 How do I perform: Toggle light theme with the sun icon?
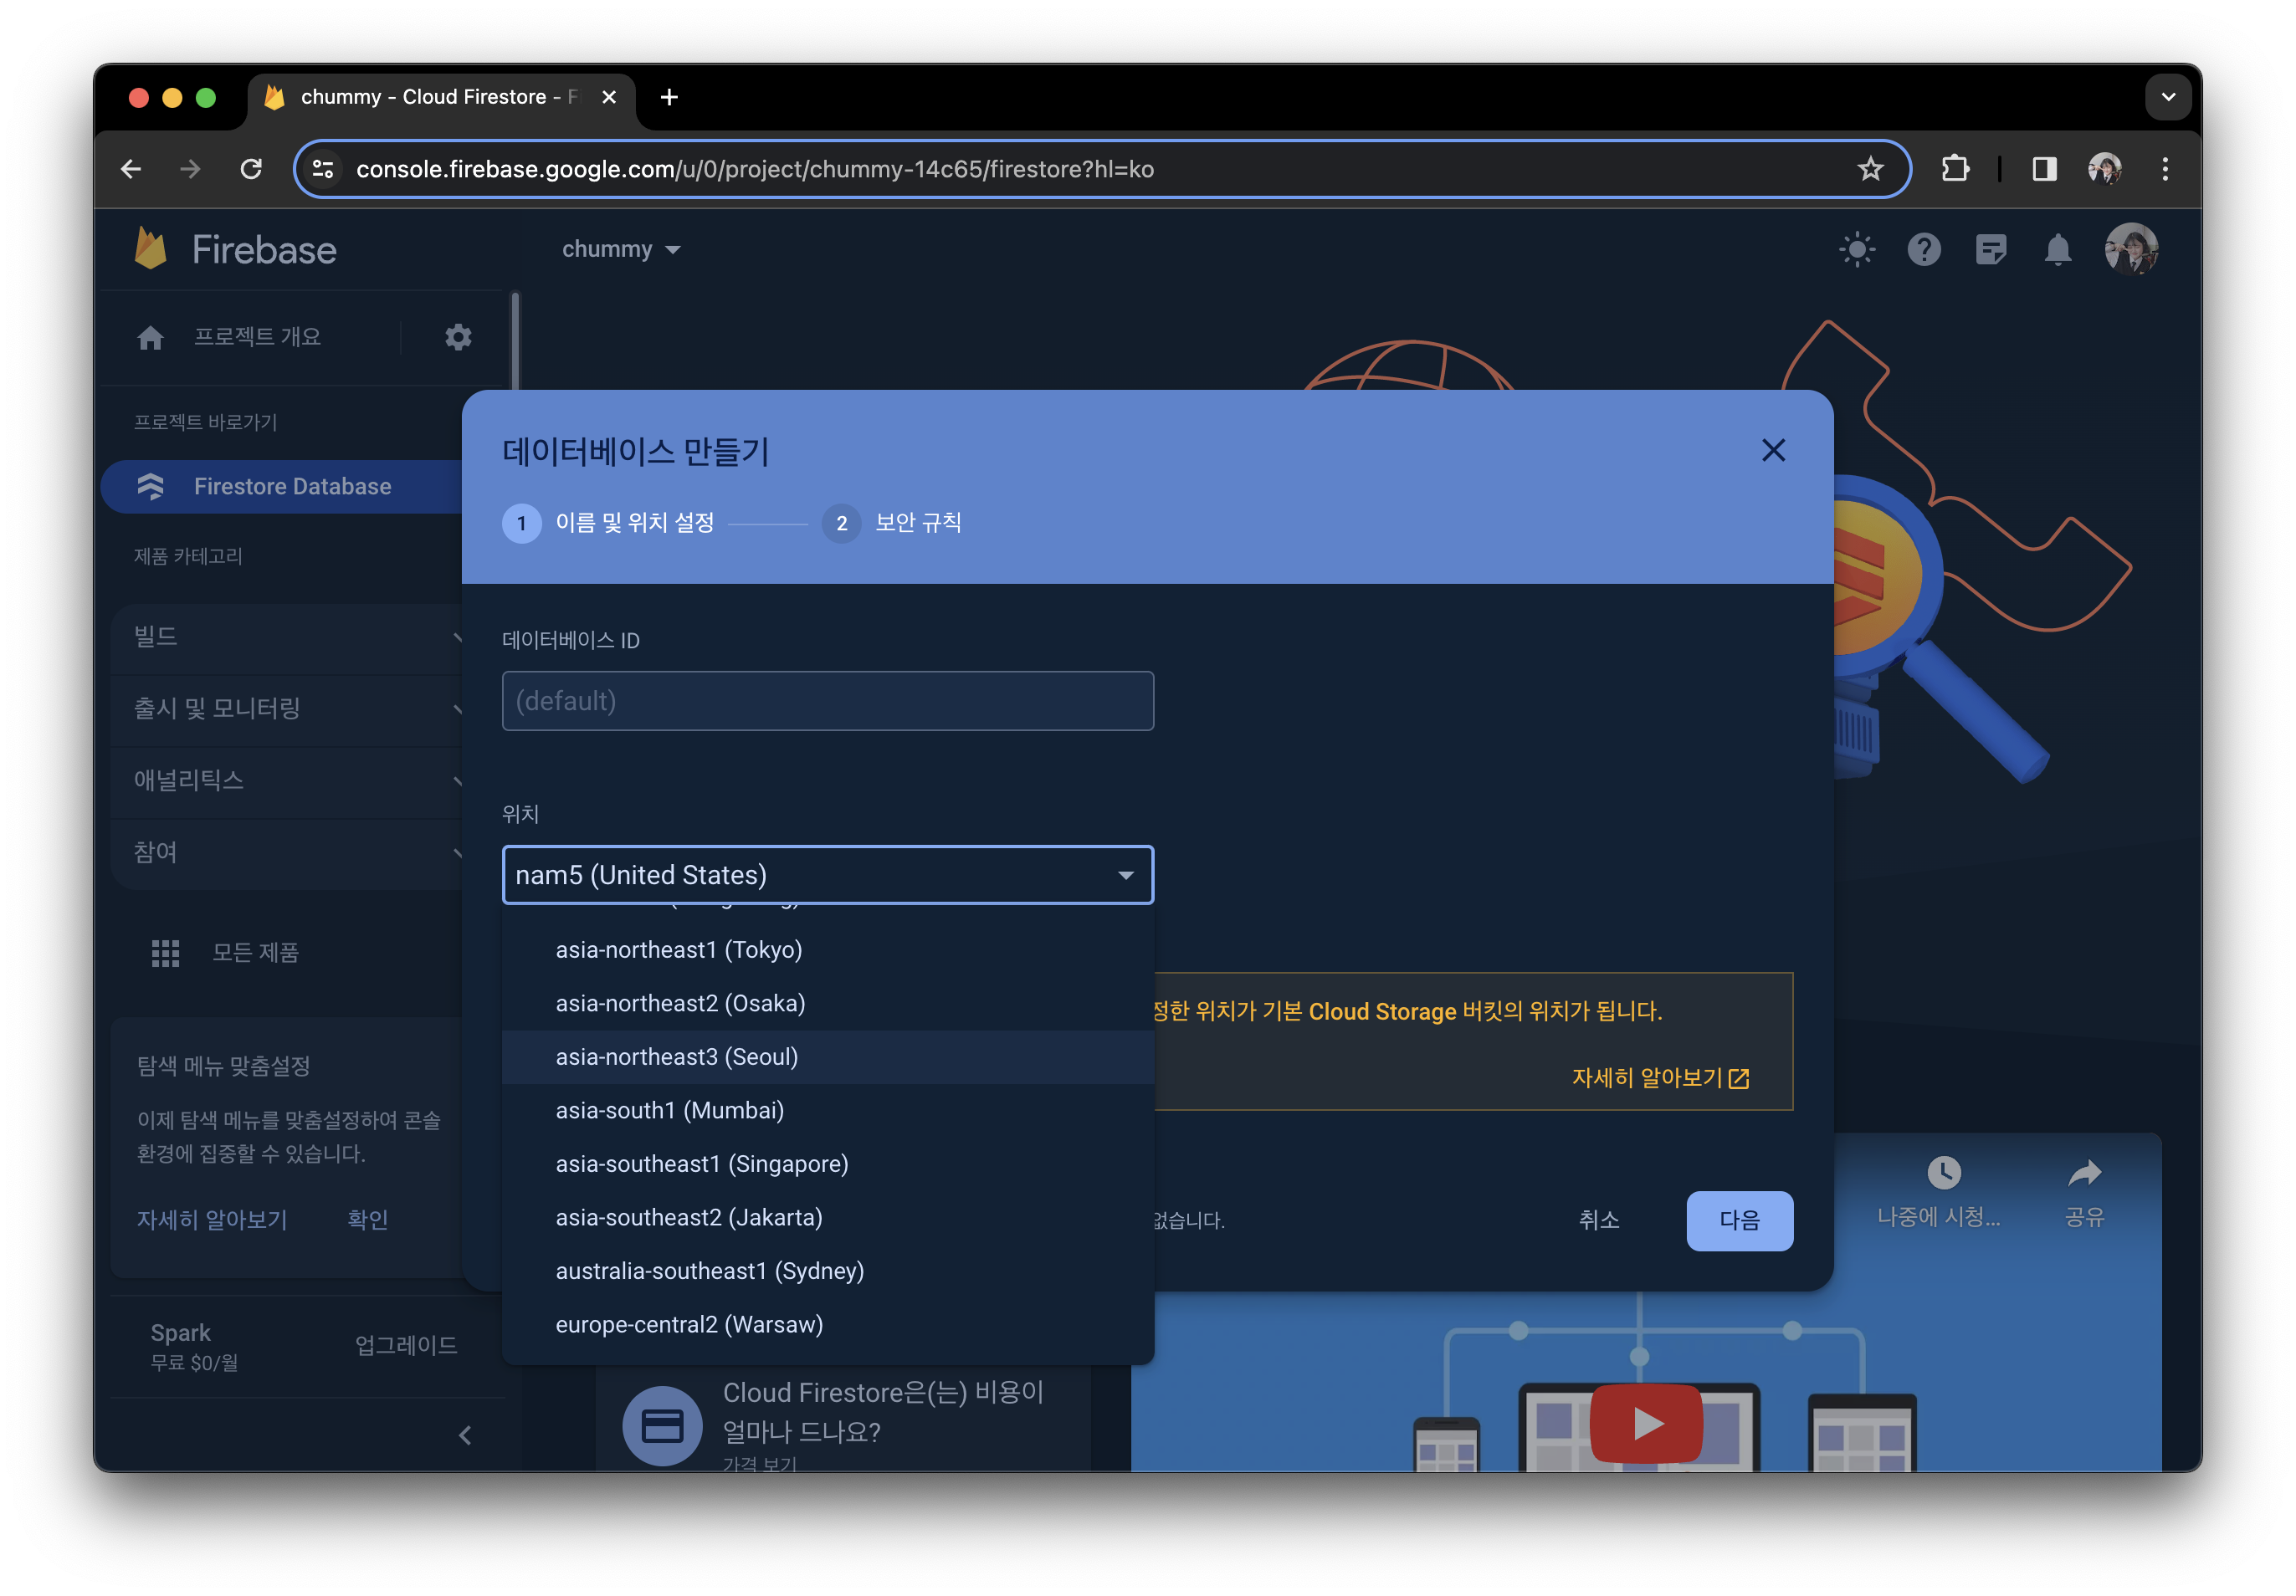[1857, 249]
